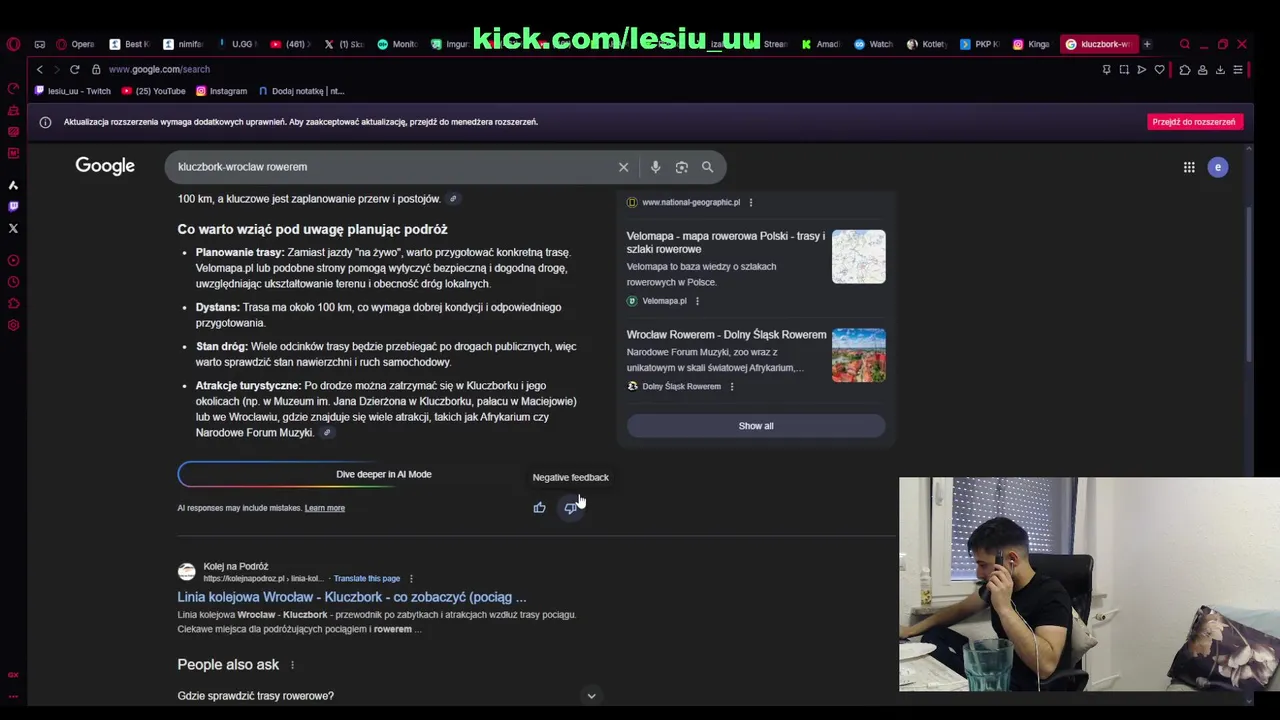Image resolution: width=1280 pixels, height=720 pixels.
Task: Open (25) YouTube bookmark
Action: point(154,91)
